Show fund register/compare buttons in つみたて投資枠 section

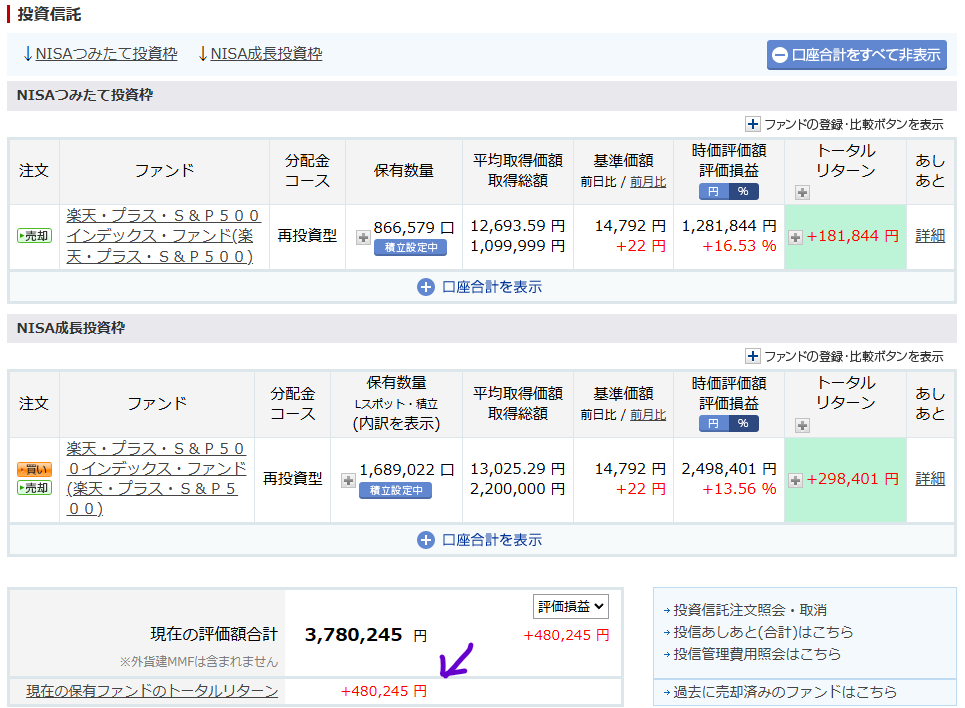click(844, 124)
